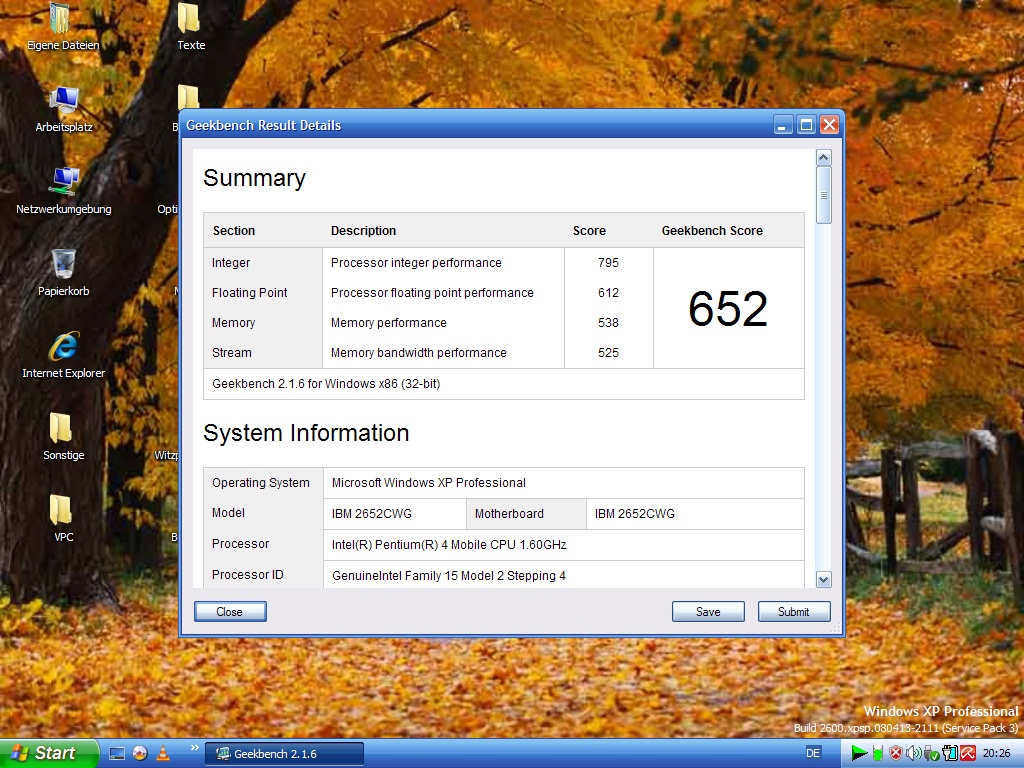Click the VLC cone quick launch icon
The image size is (1024, 768).
point(163,753)
